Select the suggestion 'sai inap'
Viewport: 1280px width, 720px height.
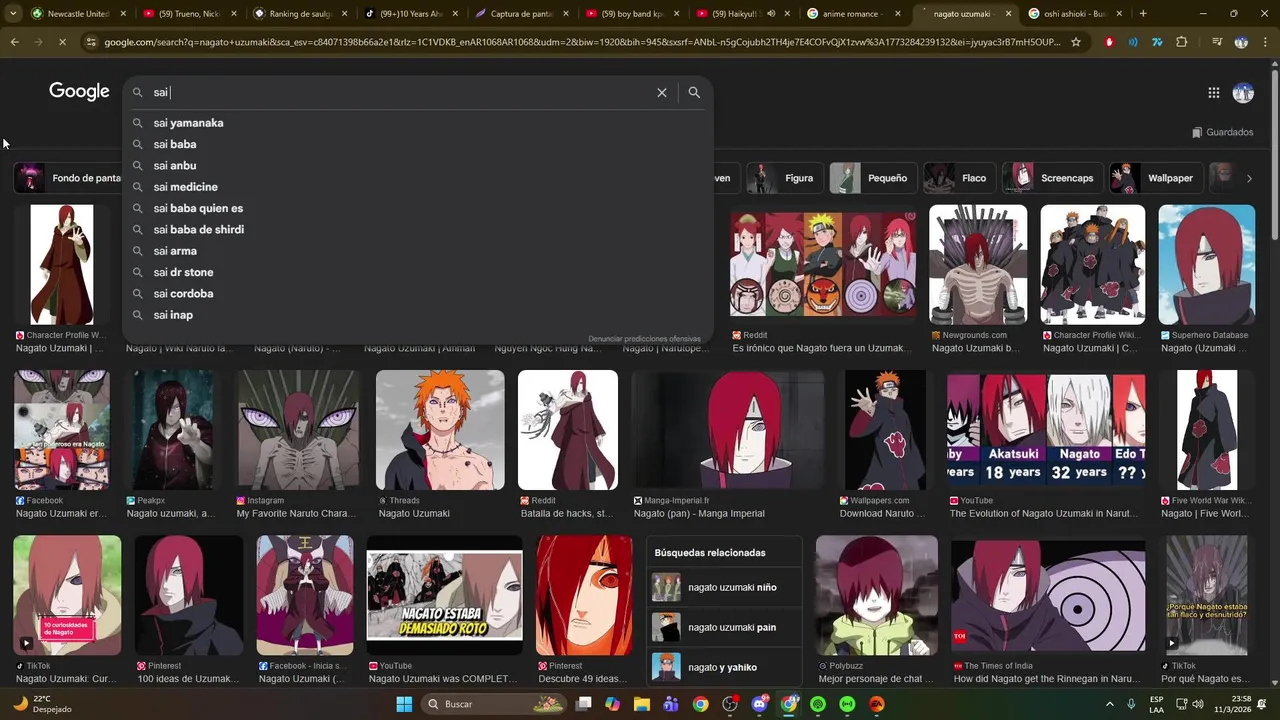(x=418, y=315)
